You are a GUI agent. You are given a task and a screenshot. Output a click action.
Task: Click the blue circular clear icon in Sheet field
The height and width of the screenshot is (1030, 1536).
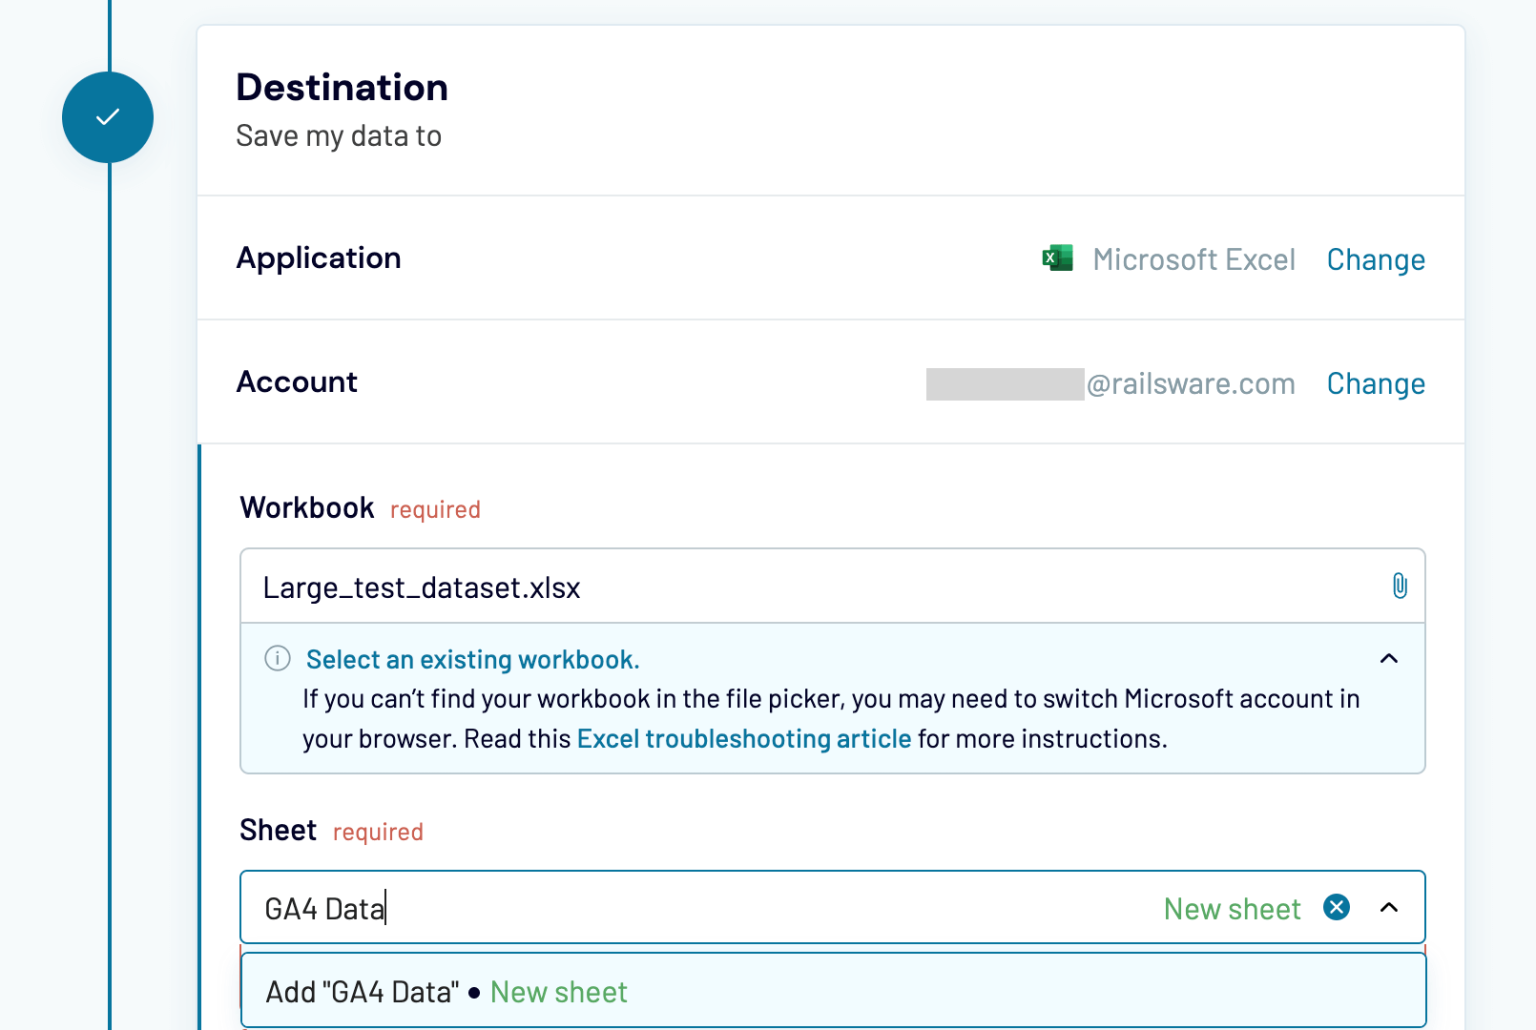click(1337, 907)
